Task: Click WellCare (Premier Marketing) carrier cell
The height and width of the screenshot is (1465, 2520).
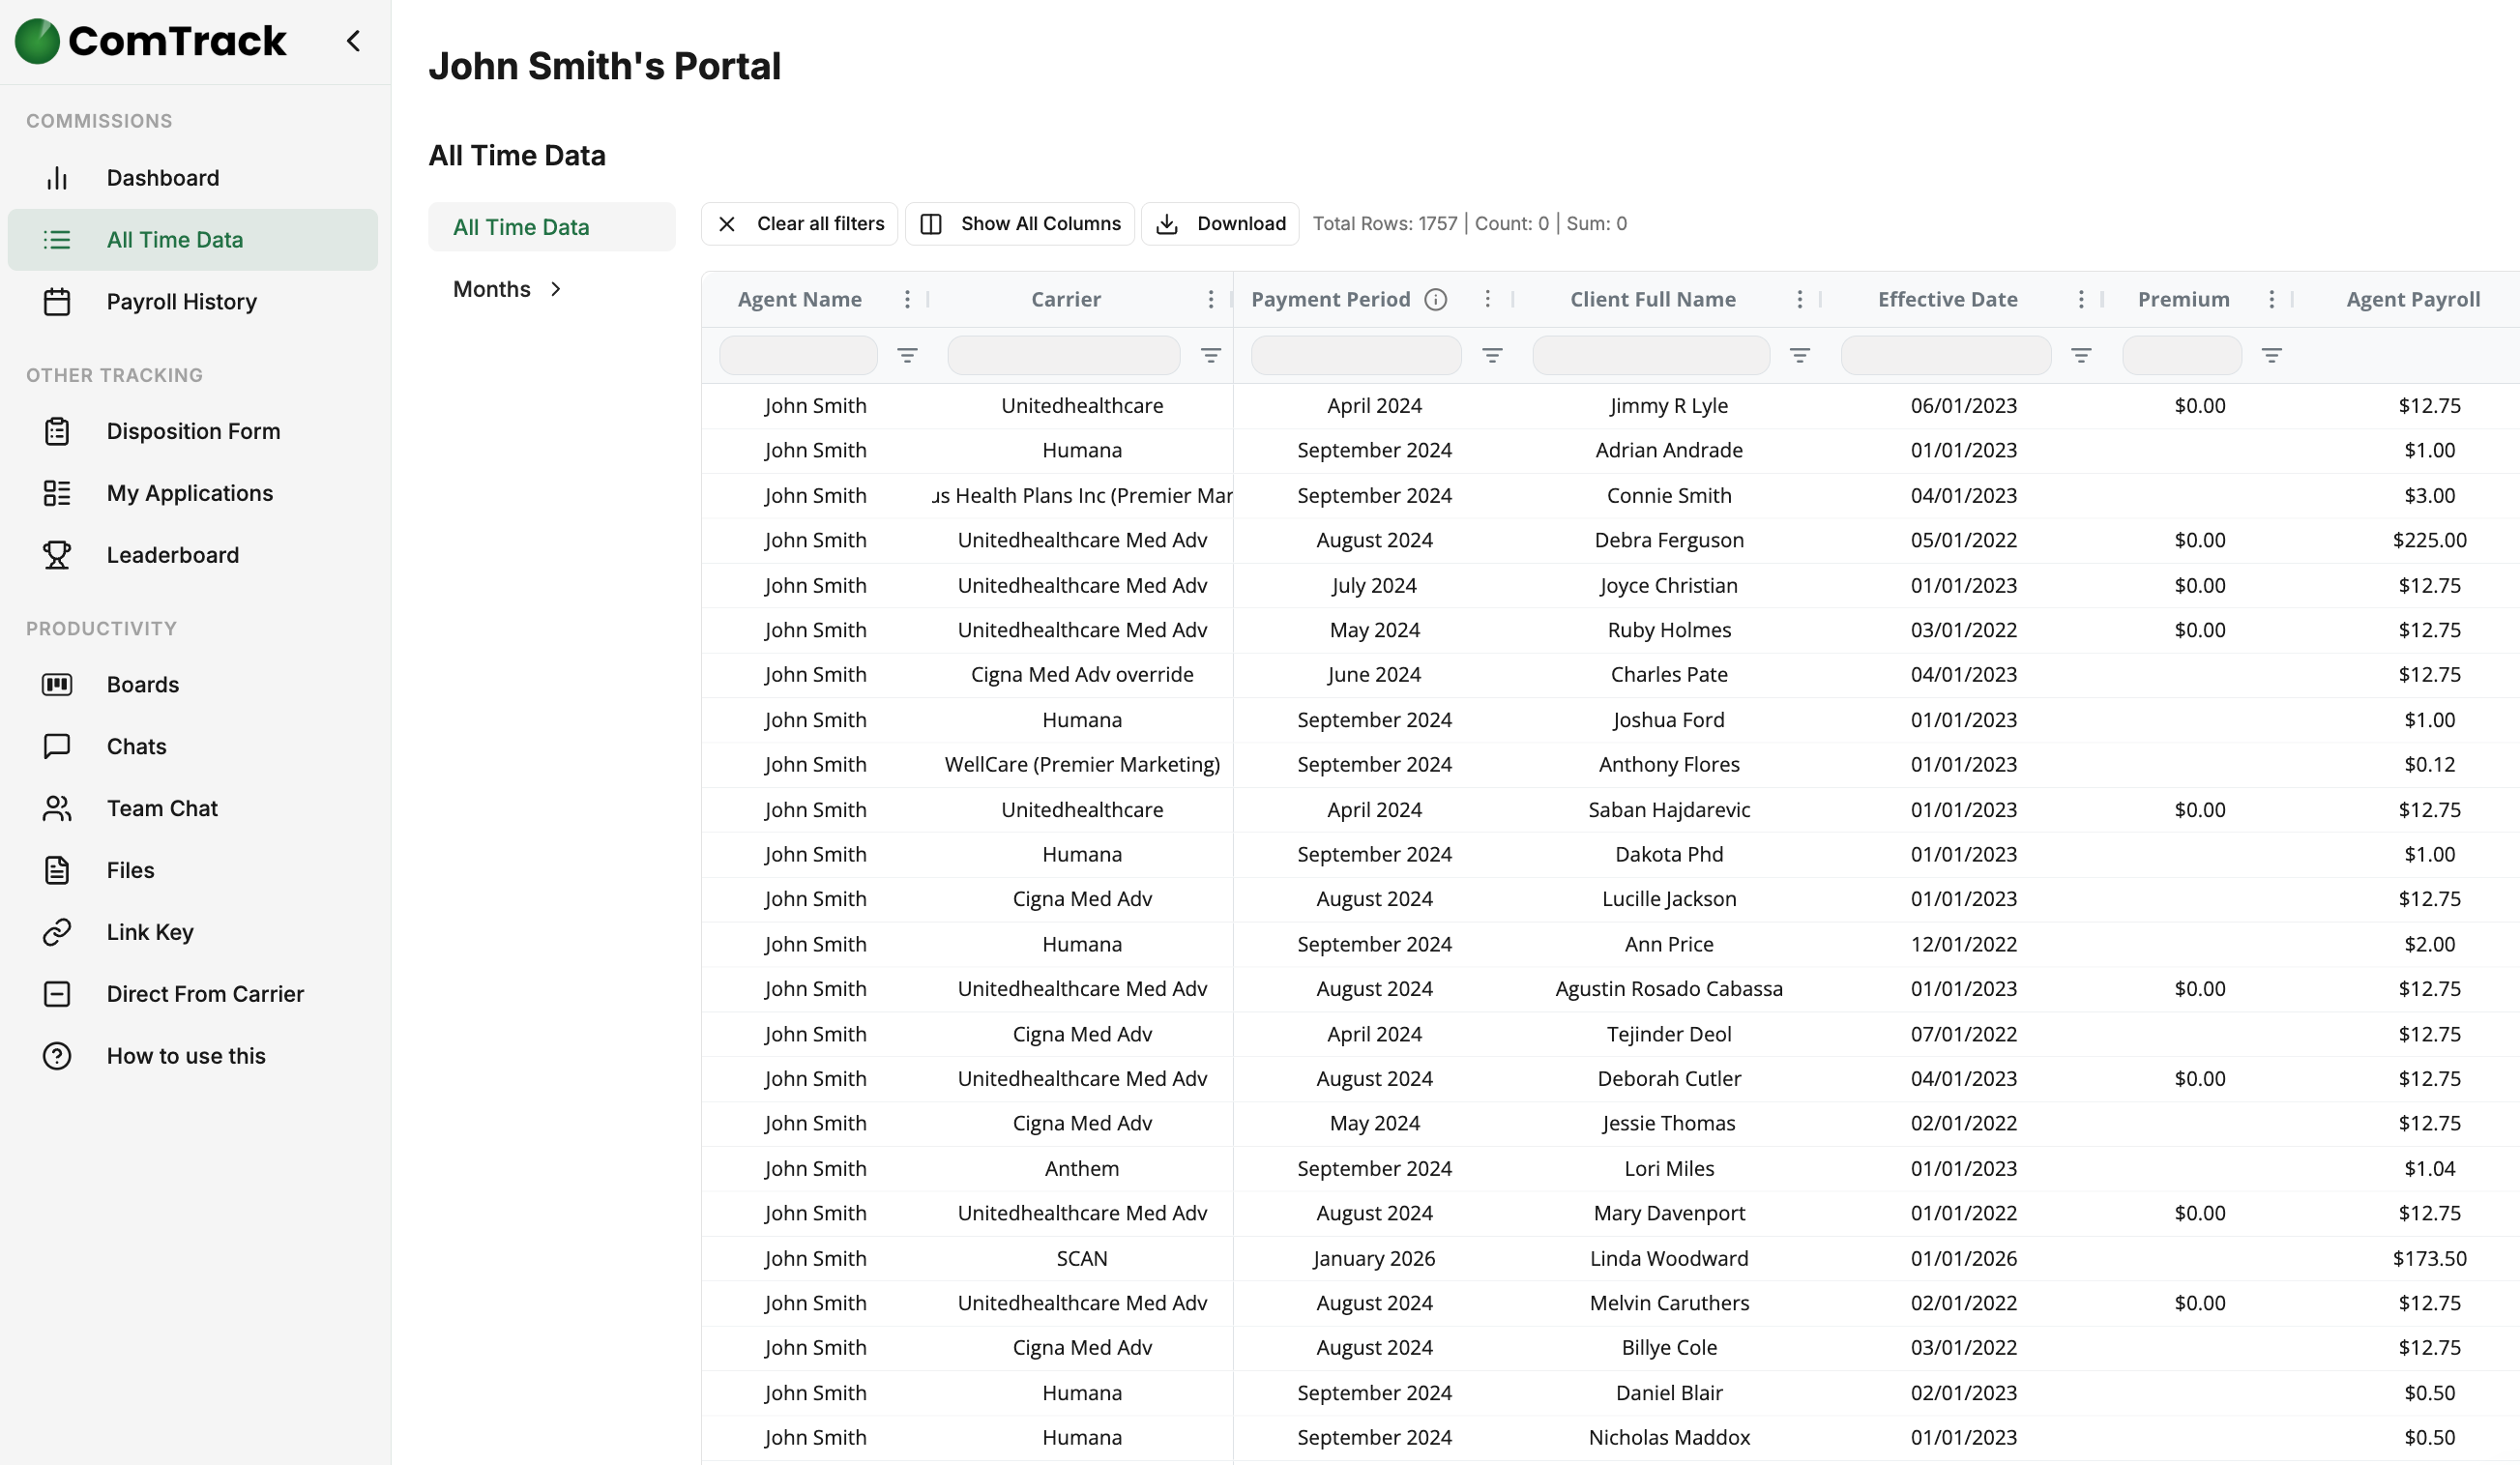Action: click(1082, 765)
